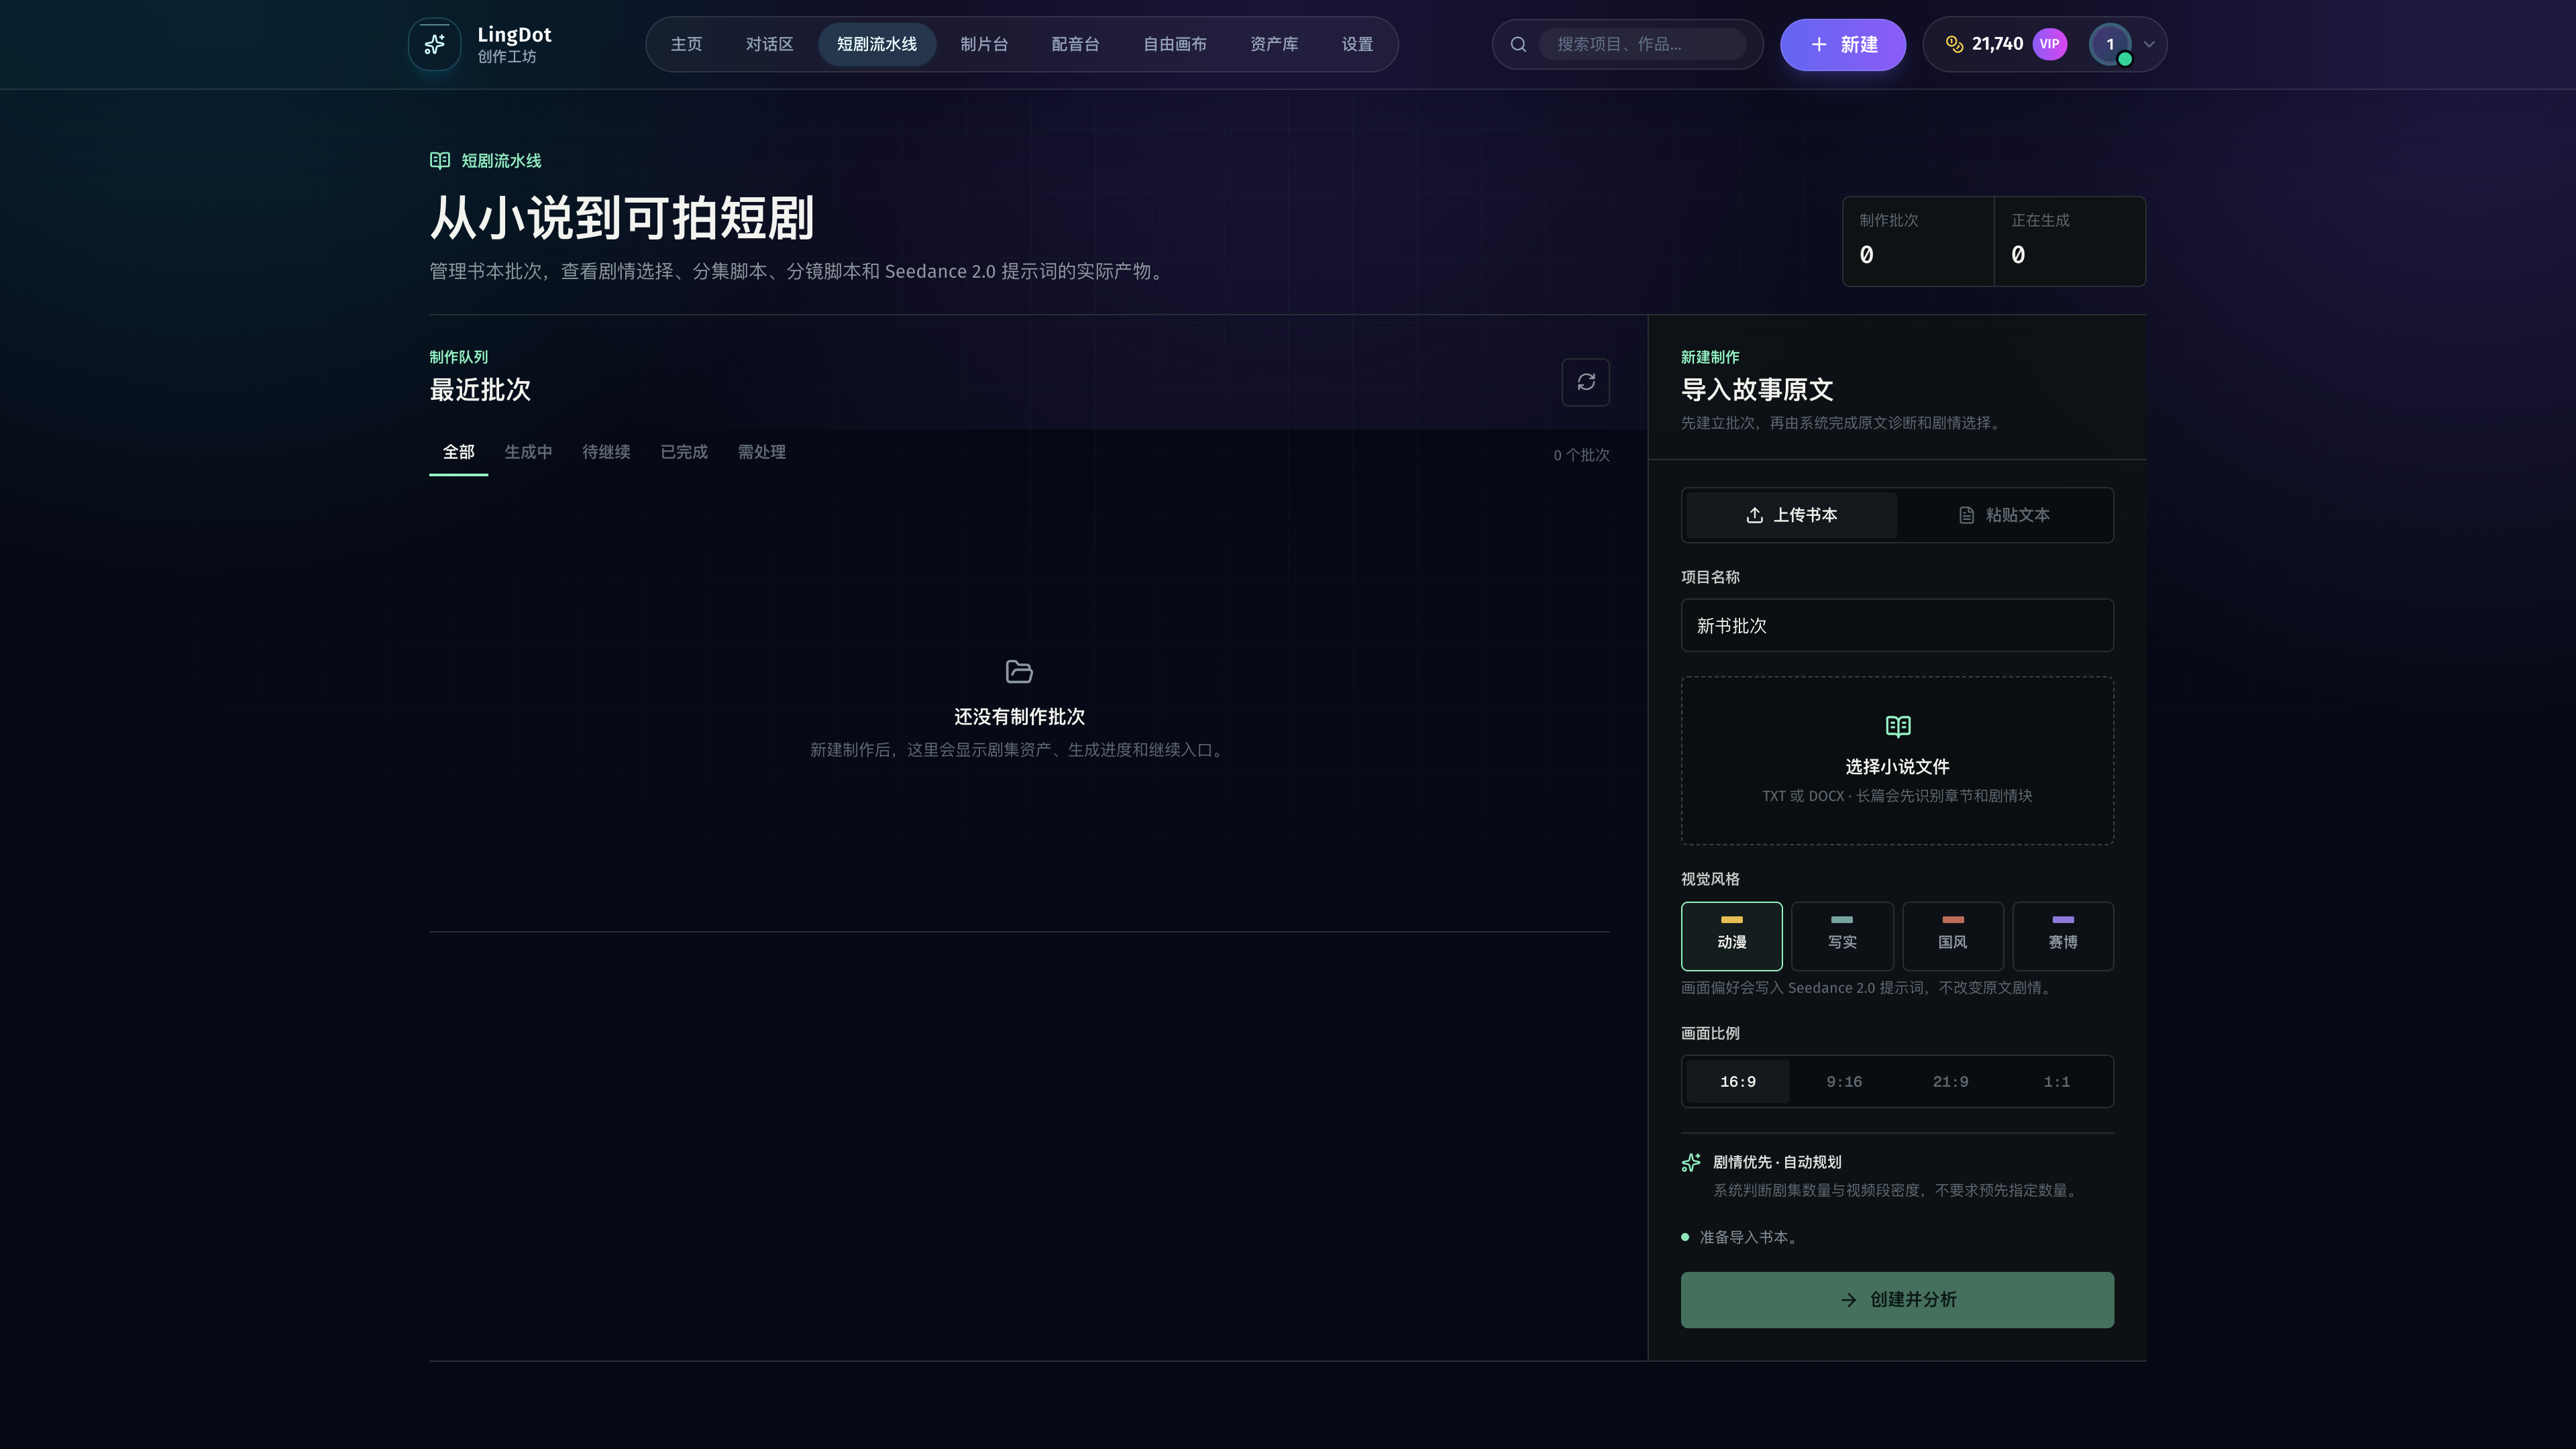Click the LingDot sparkle logo icon
The width and height of the screenshot is (2576, 1449).
434,44
